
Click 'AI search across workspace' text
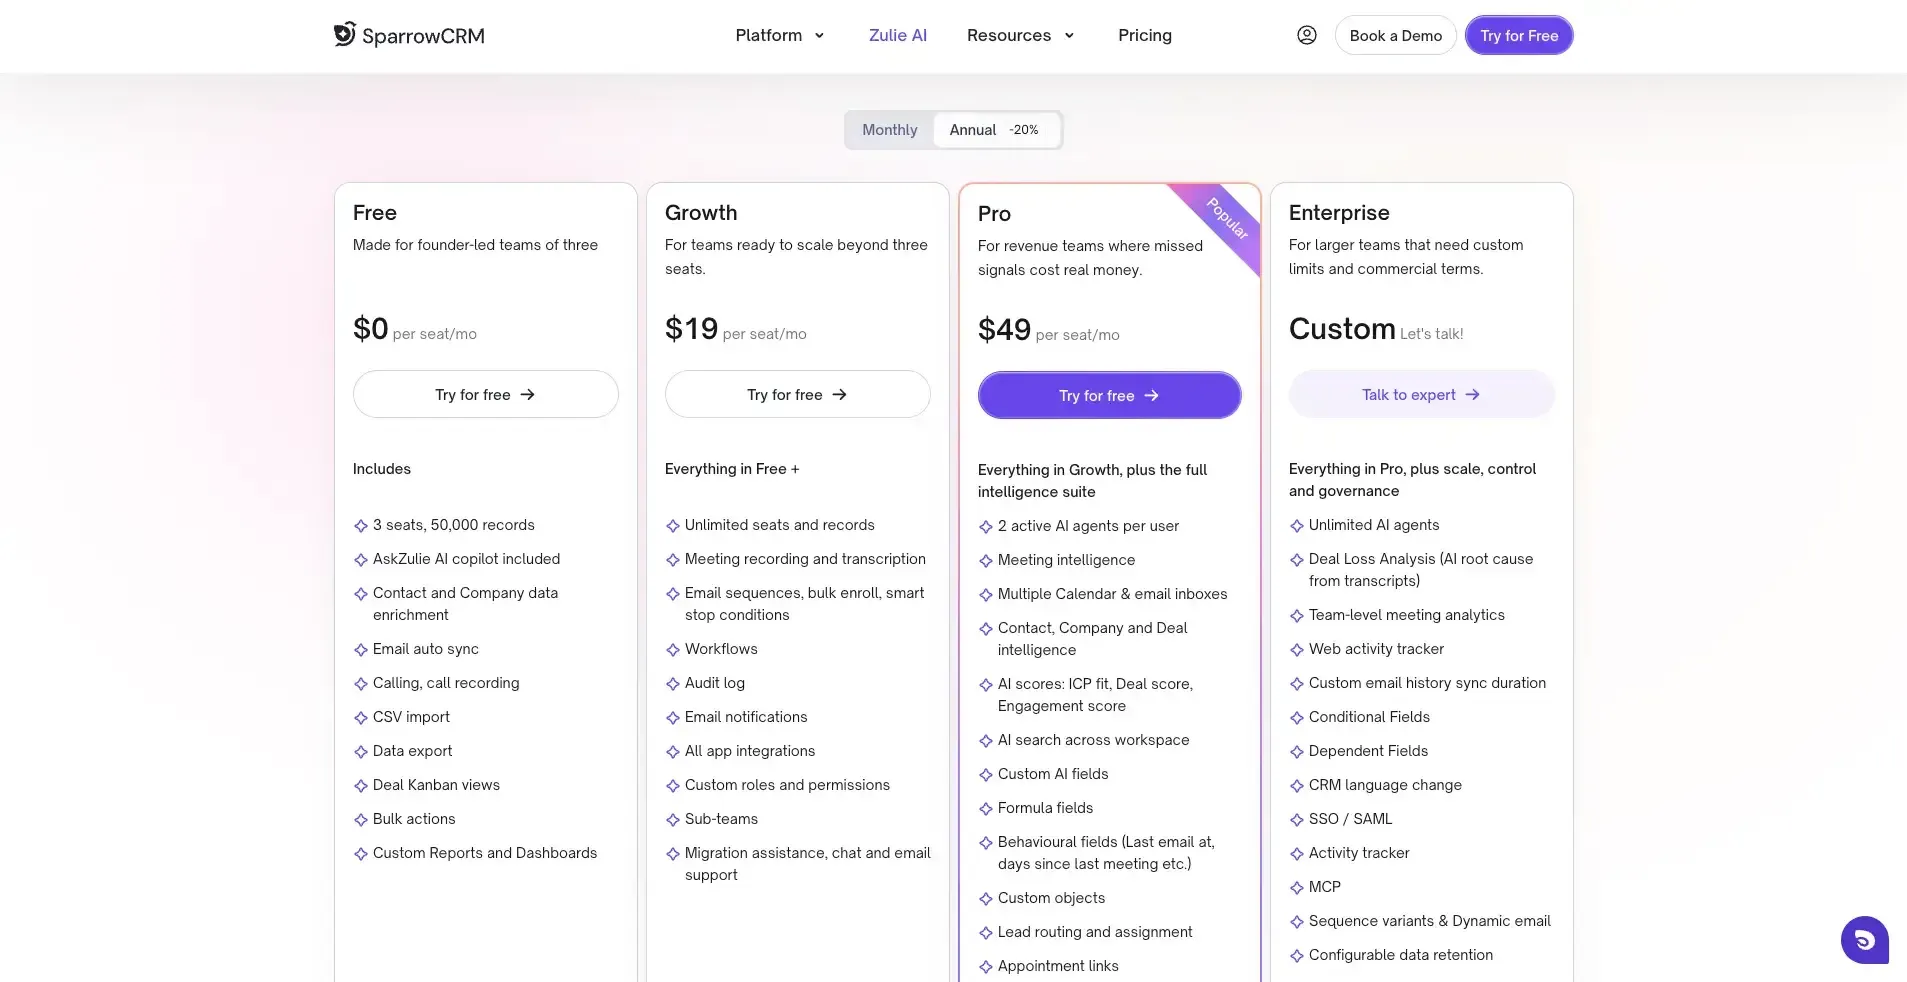point(1093,740)
